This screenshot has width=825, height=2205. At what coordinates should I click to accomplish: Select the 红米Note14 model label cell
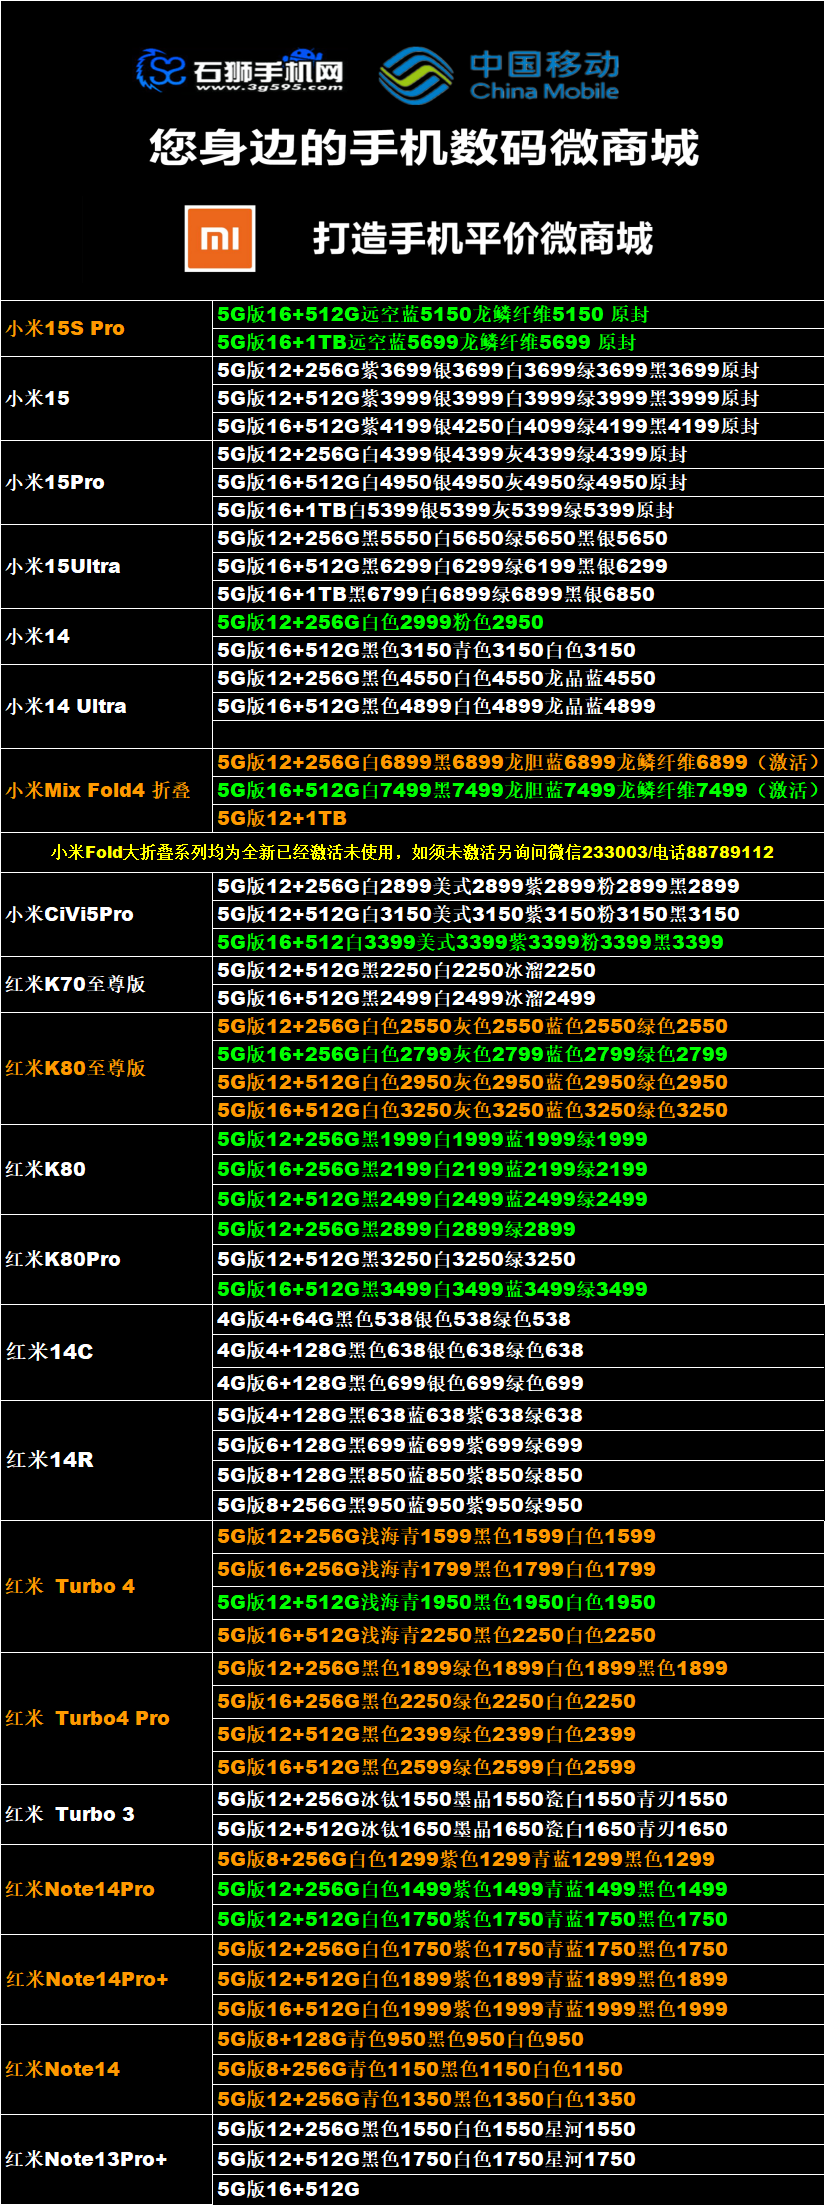pos(107,2069)
